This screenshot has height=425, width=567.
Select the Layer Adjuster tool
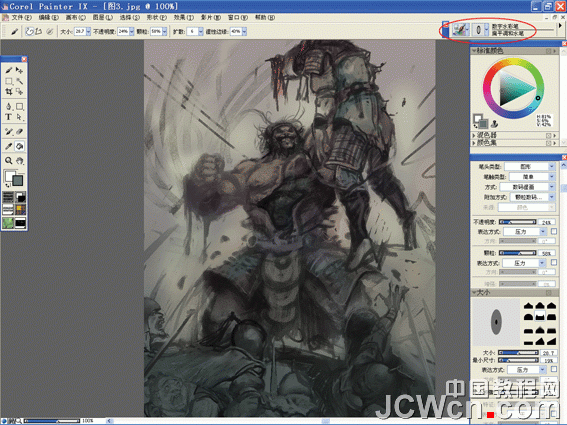click(20, 70)
